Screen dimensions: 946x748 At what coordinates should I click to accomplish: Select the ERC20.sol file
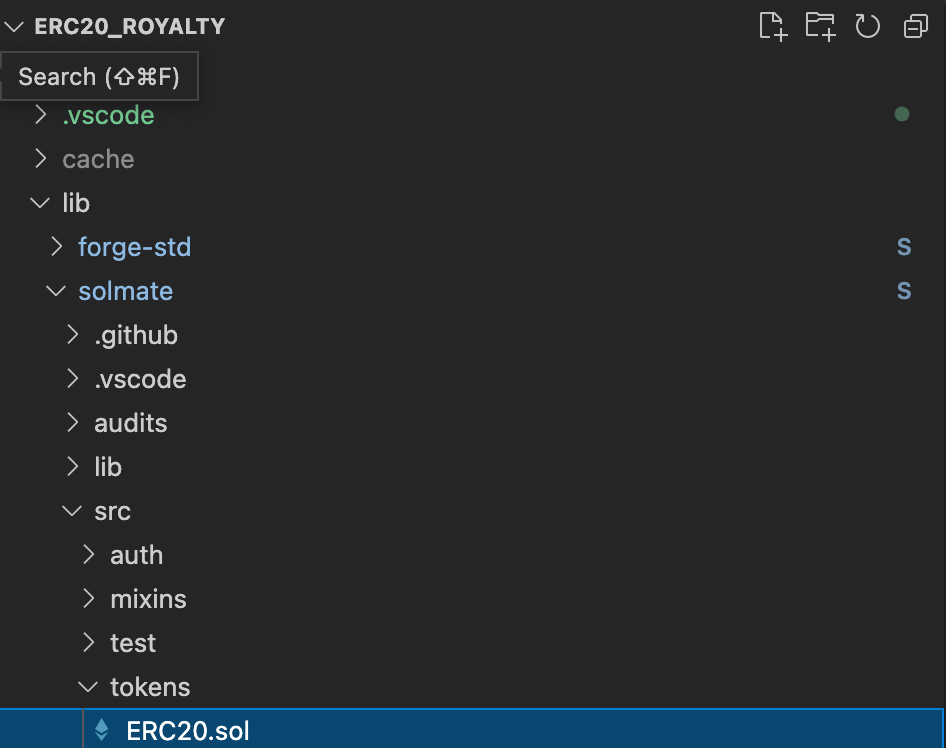pos(188,731)
